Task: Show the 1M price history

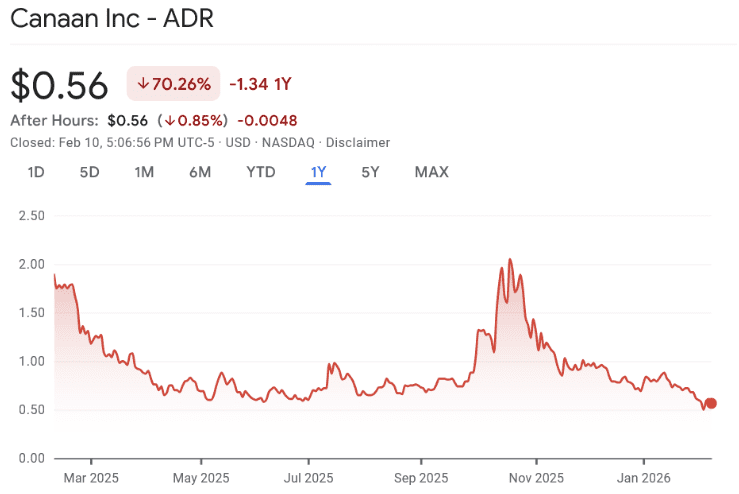Action: (x=144, y=172)
